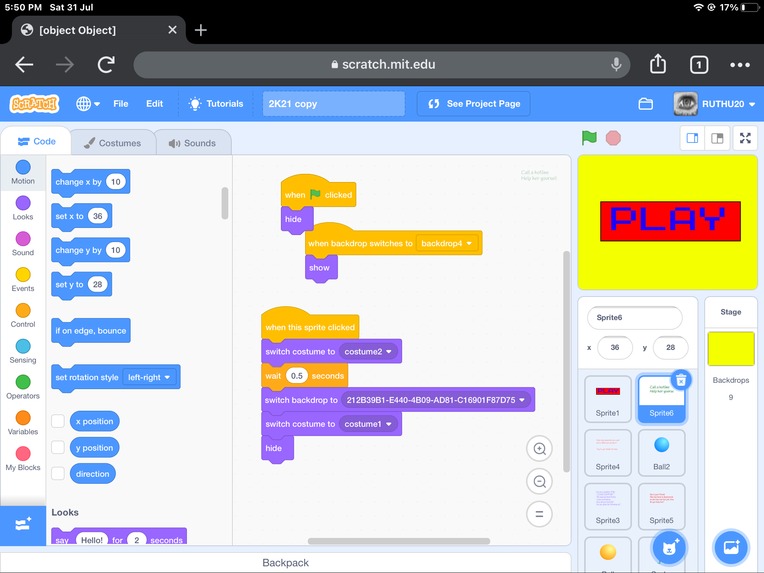Screen dimensions: 764x573
Task: Click the wait 0.5 seconds value field
Action: pos(297,376)
